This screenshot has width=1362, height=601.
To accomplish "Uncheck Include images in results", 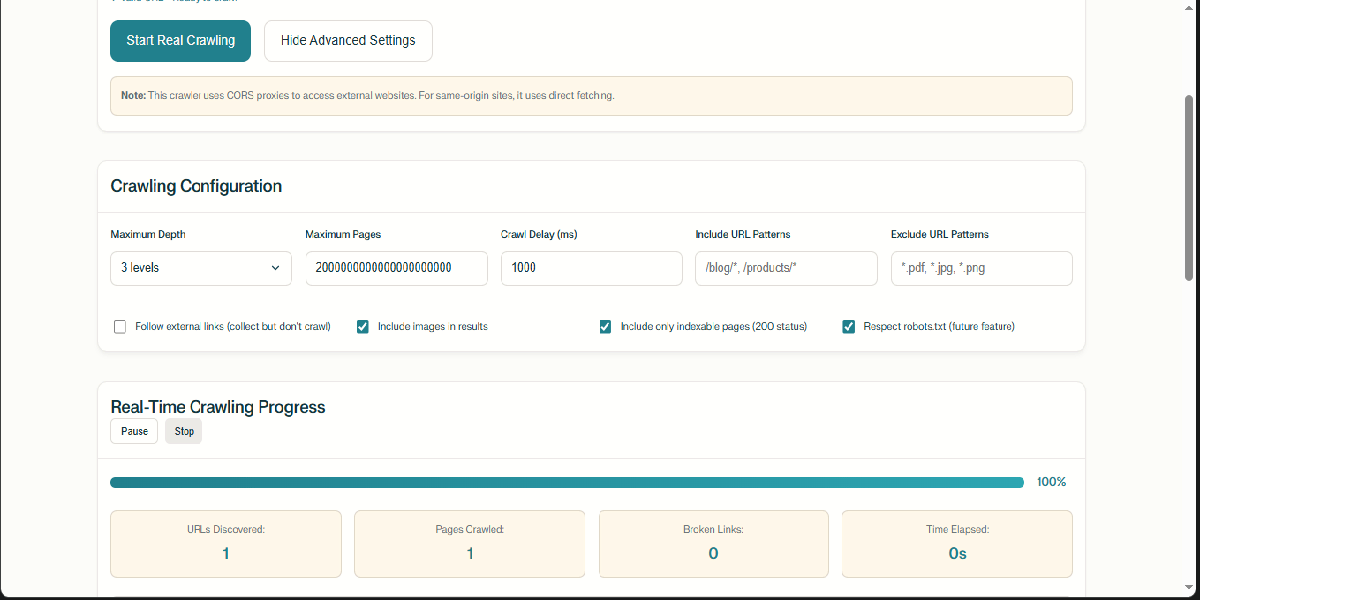I will pyautogui.click(x=363, y=327).
